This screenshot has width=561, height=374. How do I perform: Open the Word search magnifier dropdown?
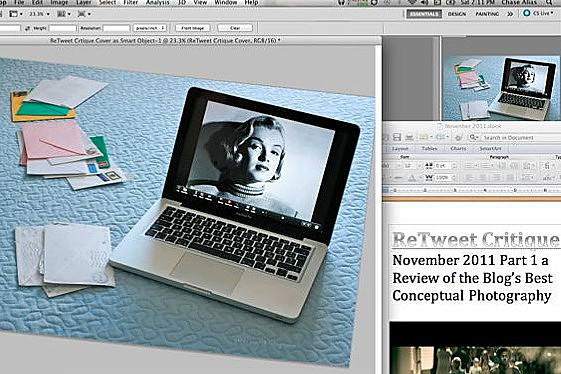coord(474,137)
